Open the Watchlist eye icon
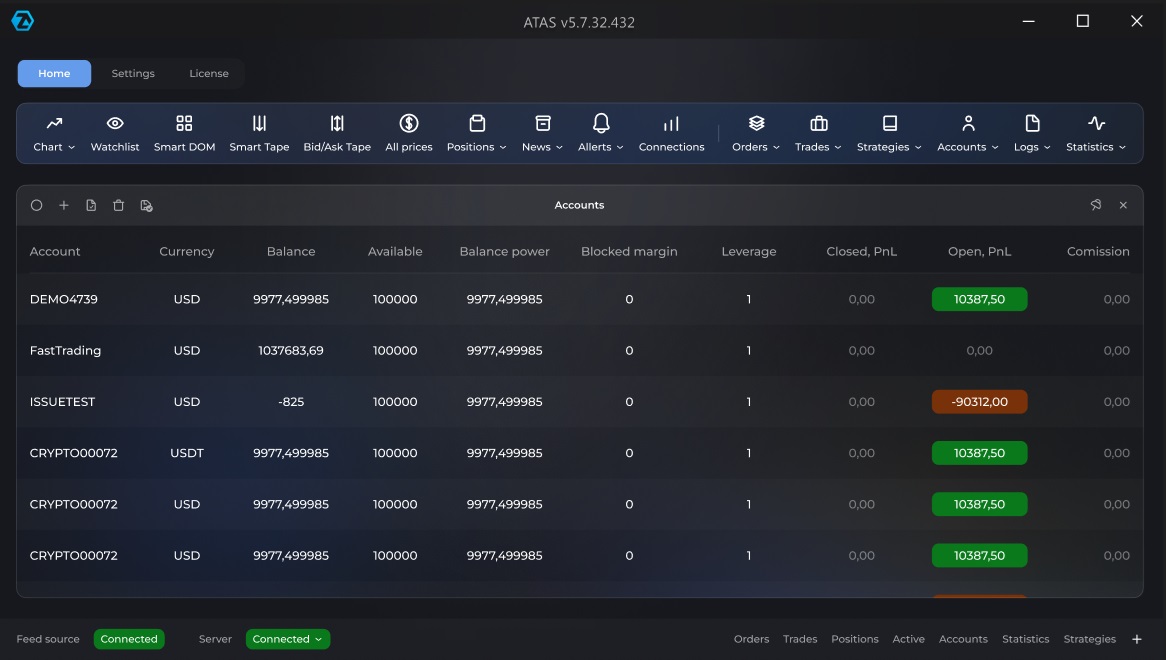This screenshot has height=660, width=1166. coord(115,133)
